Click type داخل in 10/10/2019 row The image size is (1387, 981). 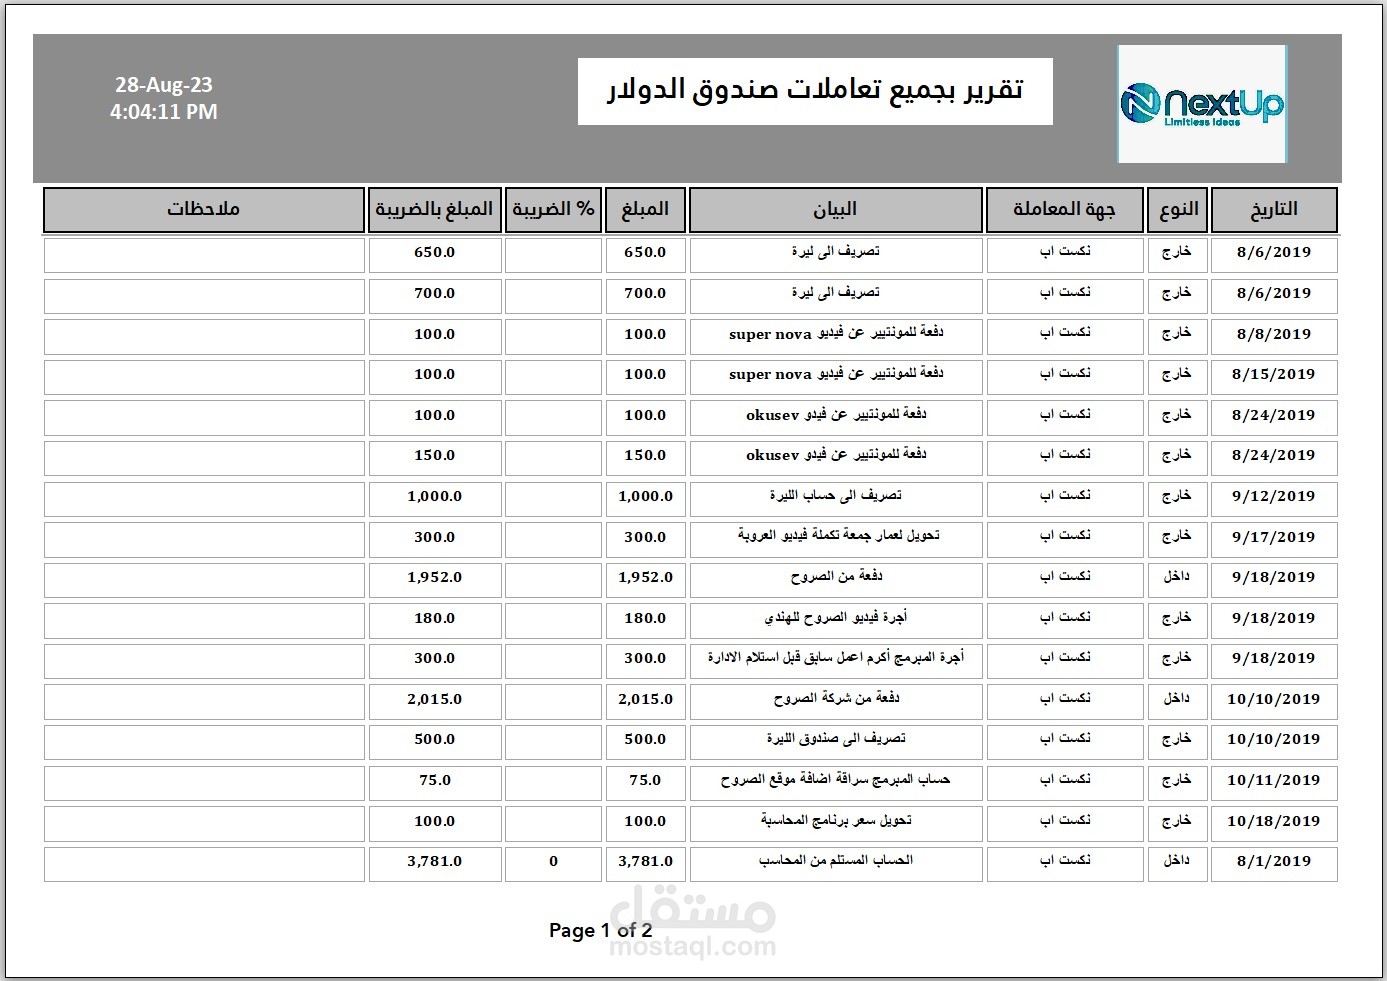(1178, 700)
